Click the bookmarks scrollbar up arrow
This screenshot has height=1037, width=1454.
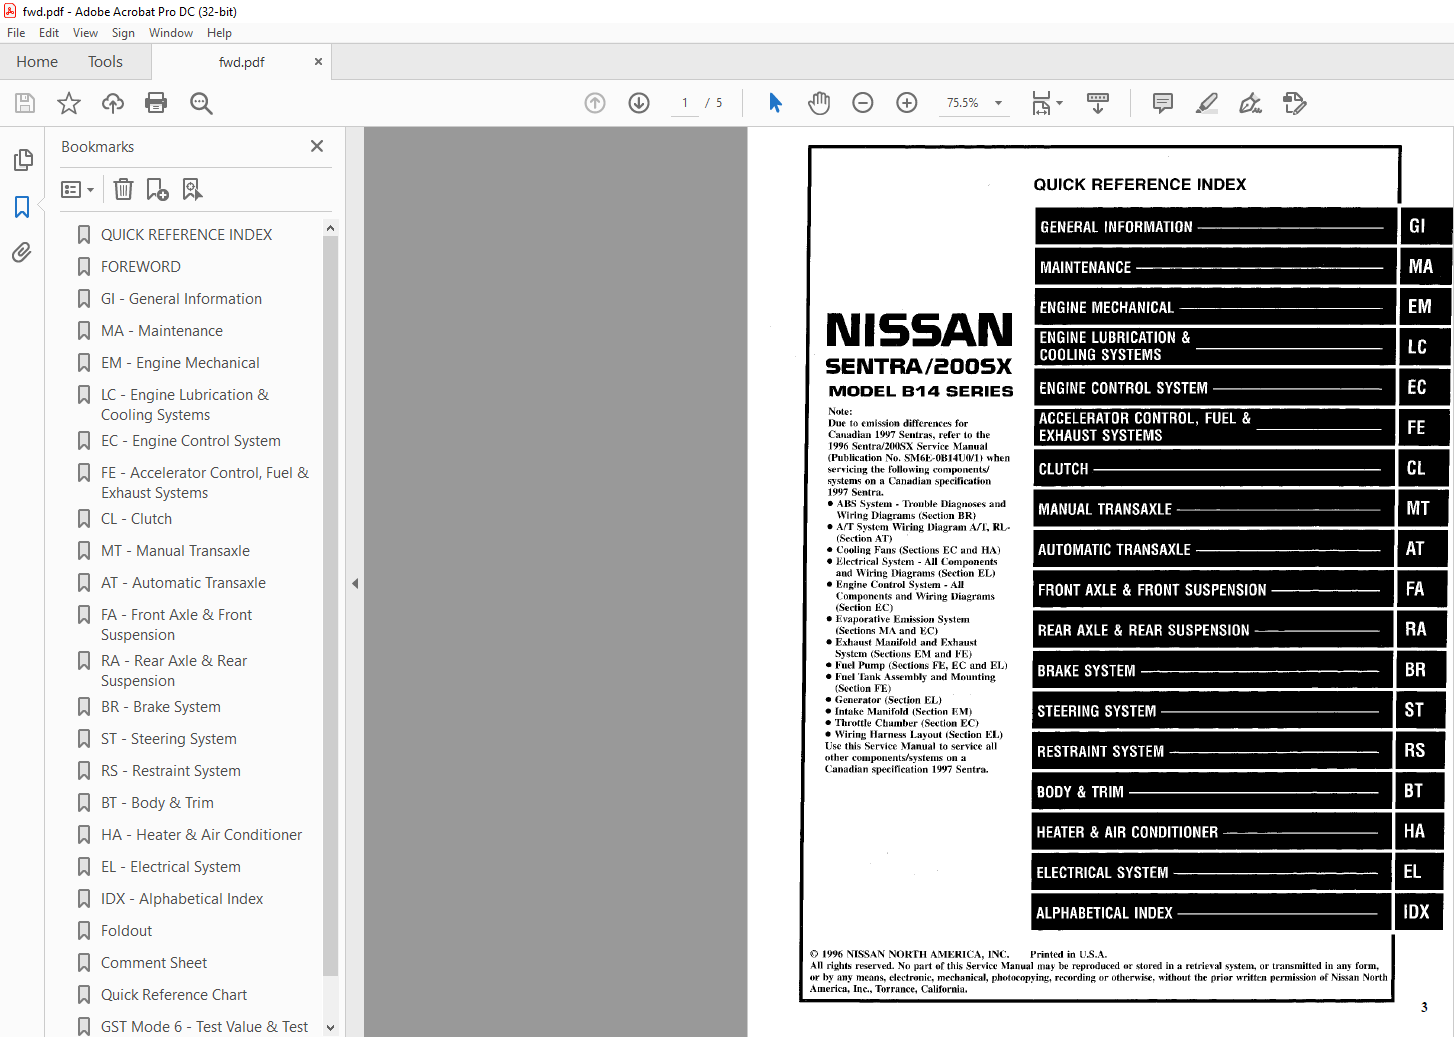click(x=330, y=228)
